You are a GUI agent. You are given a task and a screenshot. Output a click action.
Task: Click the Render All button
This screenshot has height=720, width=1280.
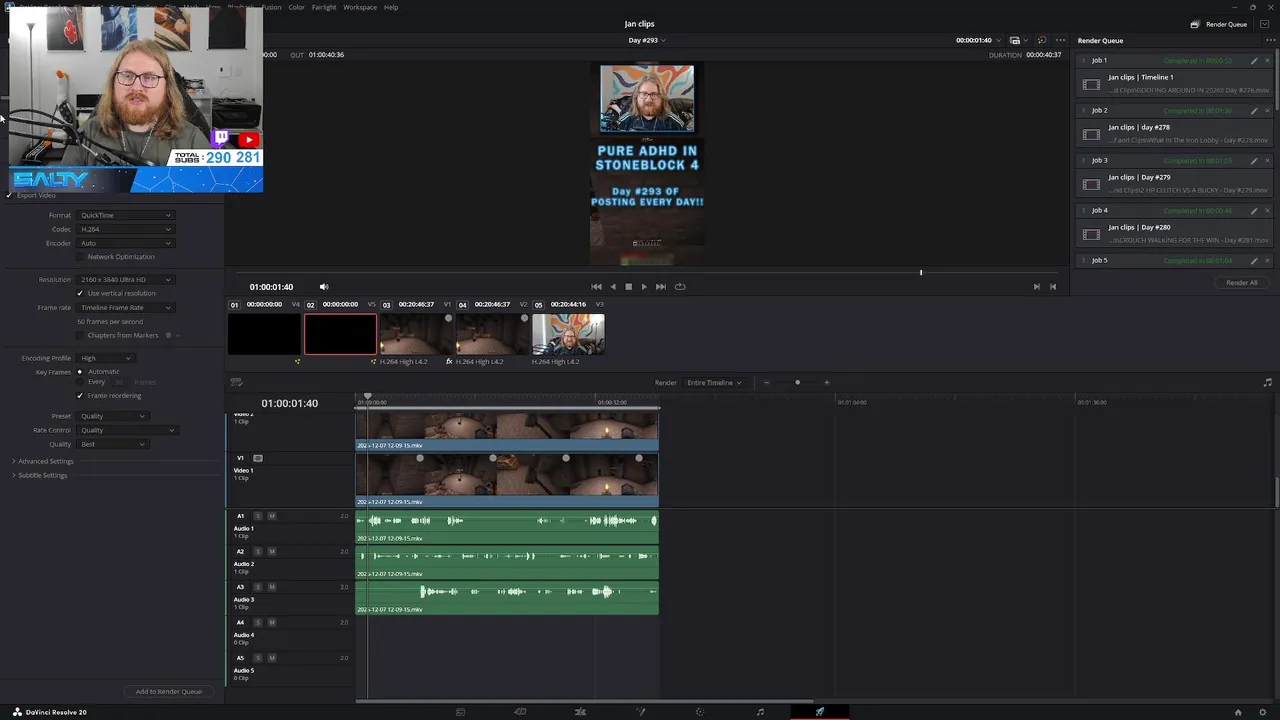click(x=1241, y=283)
